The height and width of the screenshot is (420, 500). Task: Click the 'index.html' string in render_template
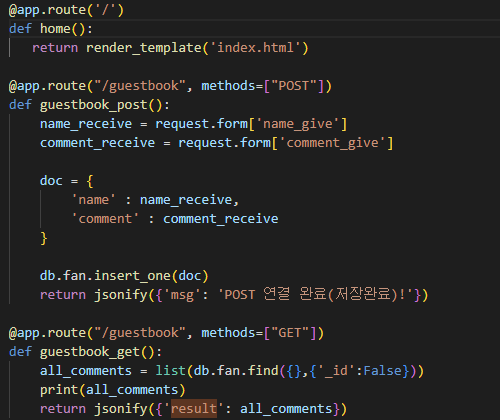click(256, 48)
